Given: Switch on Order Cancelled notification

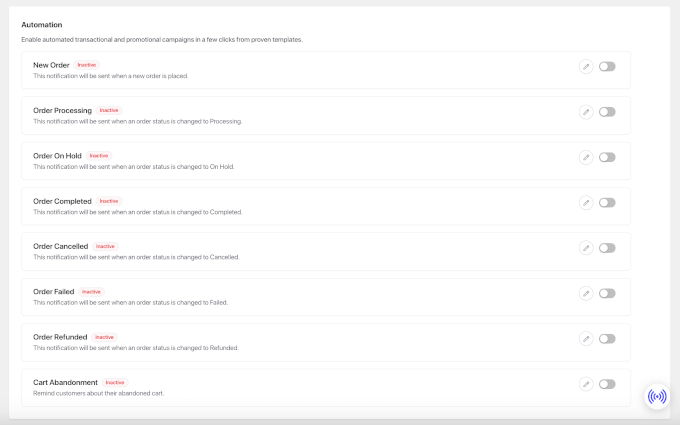Looking at the screenshot, I should pyautogui.click(x=607, y=248).
